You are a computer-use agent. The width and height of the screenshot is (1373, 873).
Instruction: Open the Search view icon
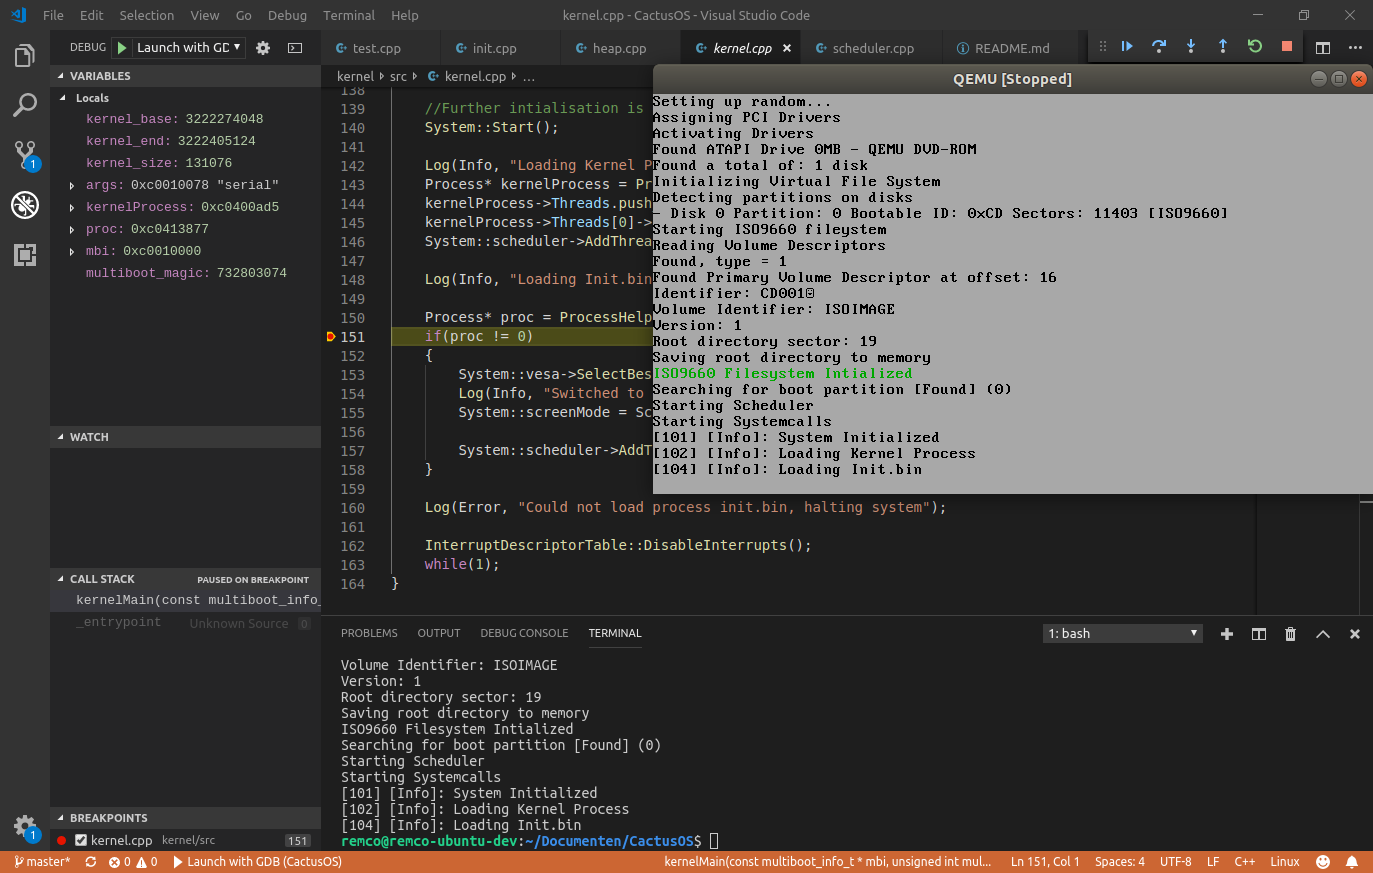click(x=25, y=105)
